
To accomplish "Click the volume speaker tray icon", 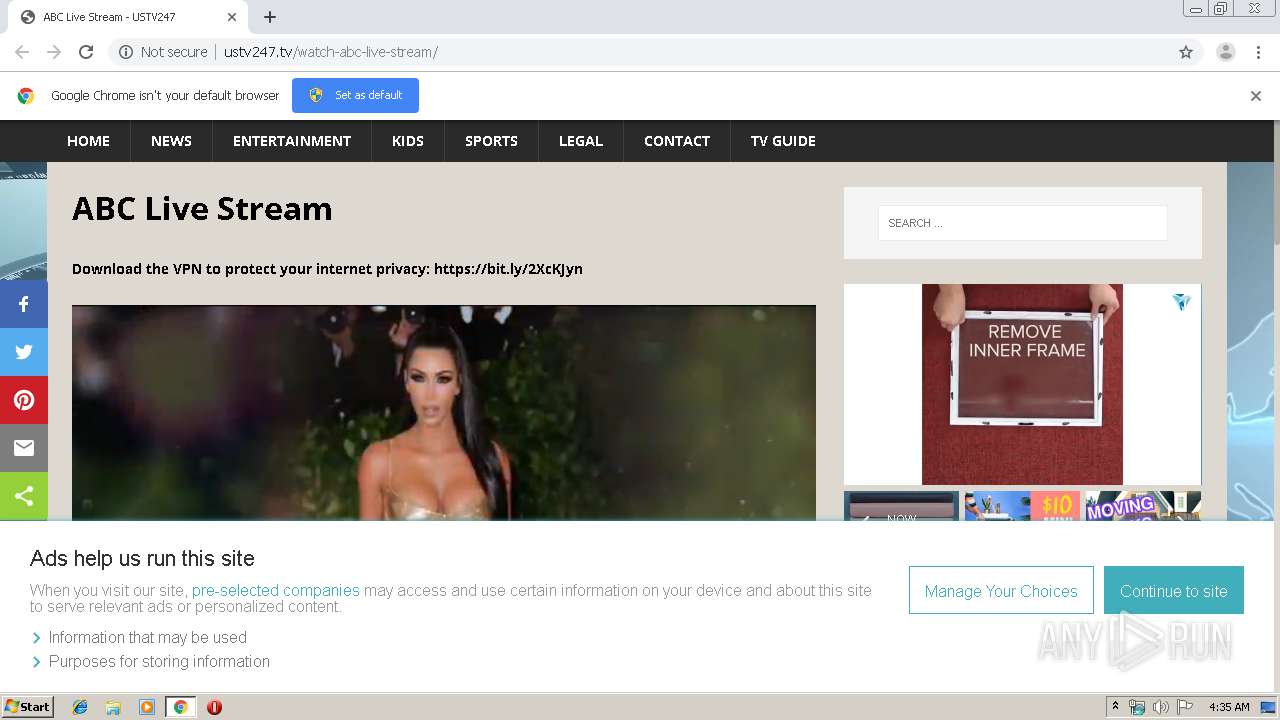I will [x=1161, y=707].
